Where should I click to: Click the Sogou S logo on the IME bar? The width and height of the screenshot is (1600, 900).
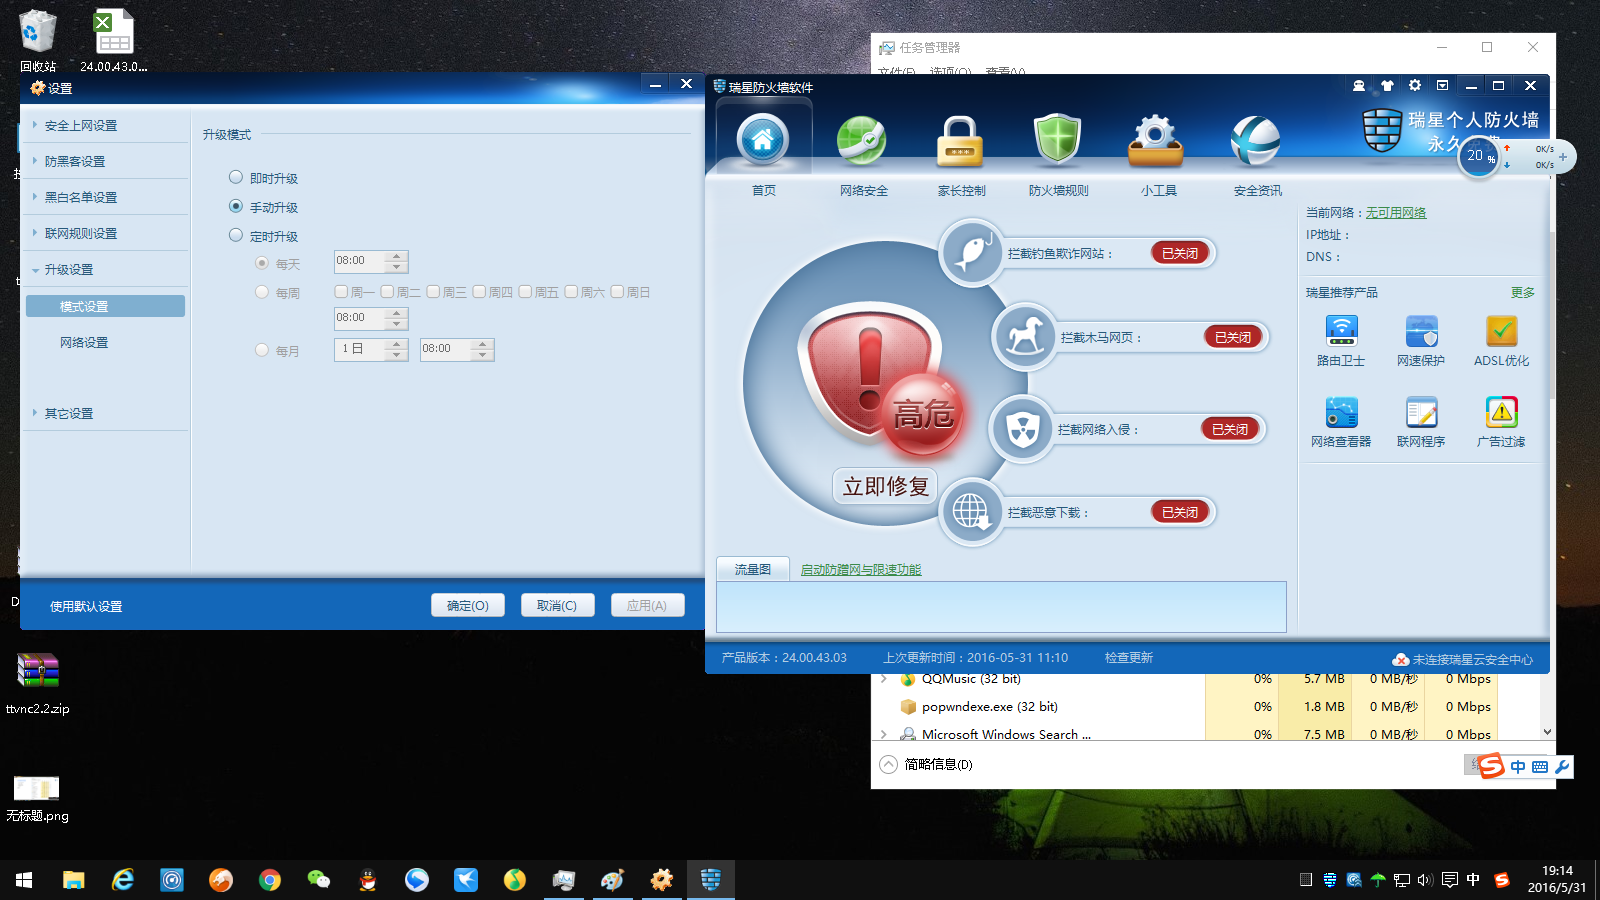pyautogui.click(x=1491, y=766)
